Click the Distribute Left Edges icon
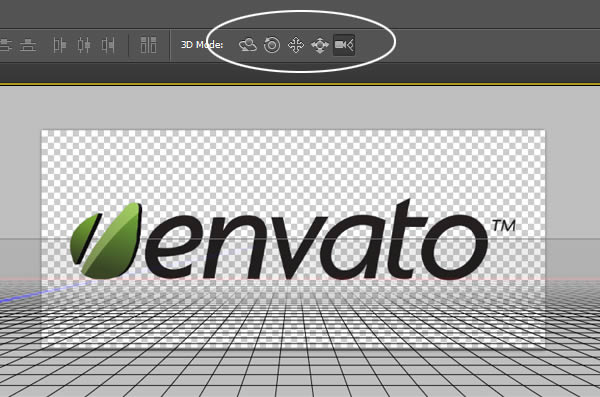 pos(60,45)
